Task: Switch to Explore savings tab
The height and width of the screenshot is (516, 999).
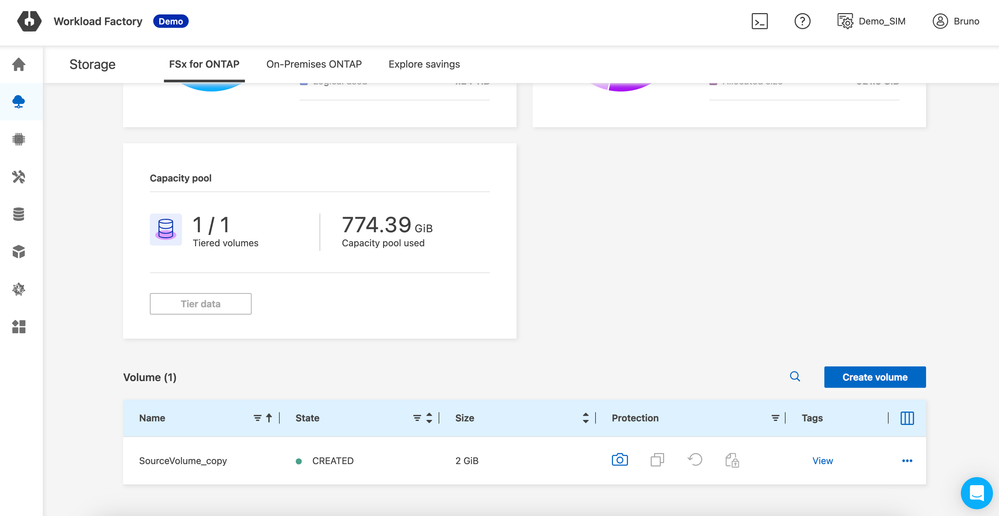Action: (424, 64)
